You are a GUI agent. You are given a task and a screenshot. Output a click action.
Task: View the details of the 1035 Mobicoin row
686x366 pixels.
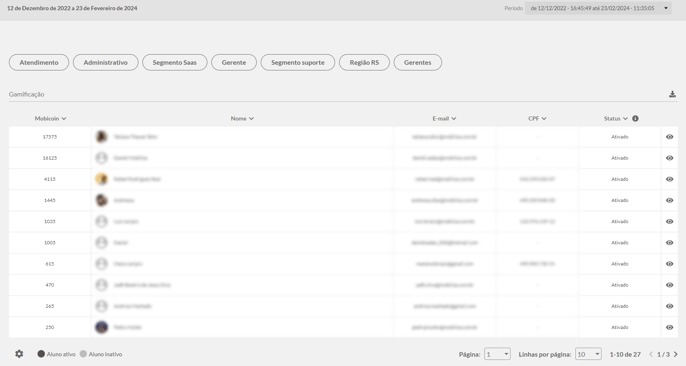coord(669,221)
